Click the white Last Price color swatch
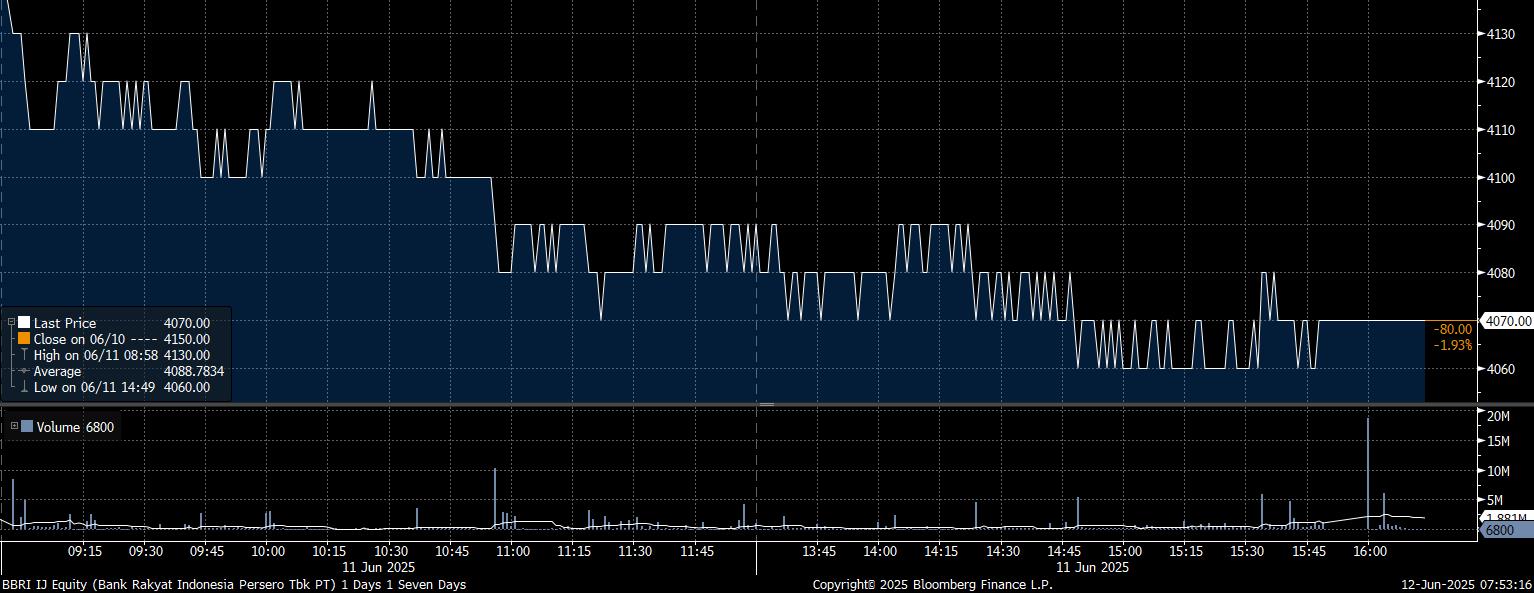 (24, 323)
